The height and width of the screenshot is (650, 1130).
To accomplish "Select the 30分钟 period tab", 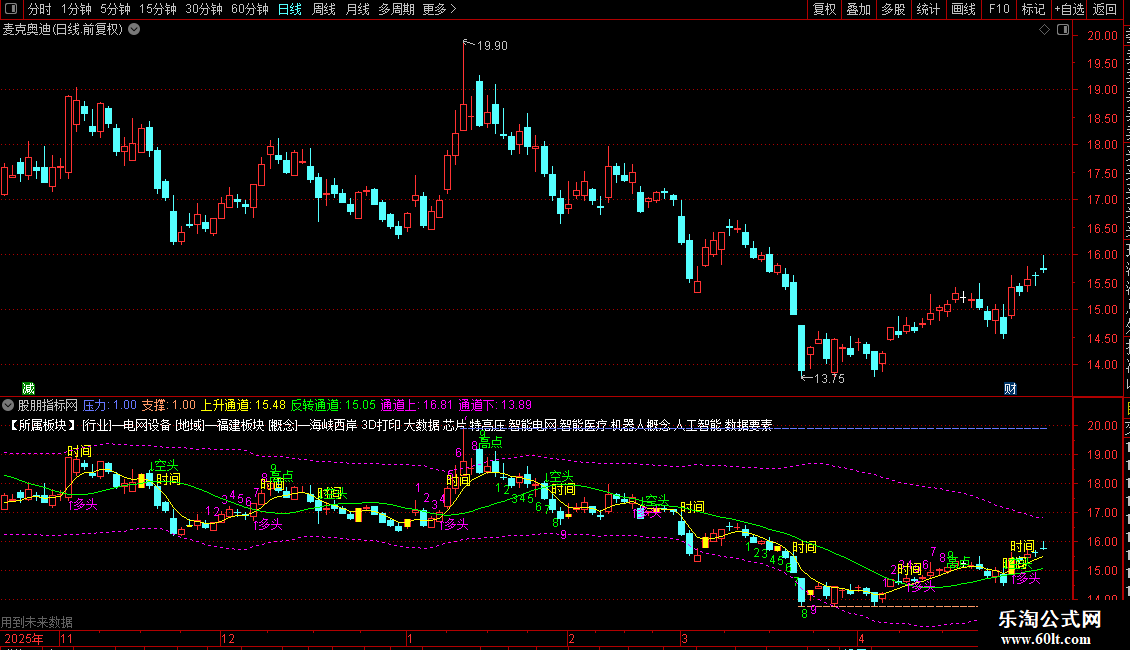I will 204,9.
